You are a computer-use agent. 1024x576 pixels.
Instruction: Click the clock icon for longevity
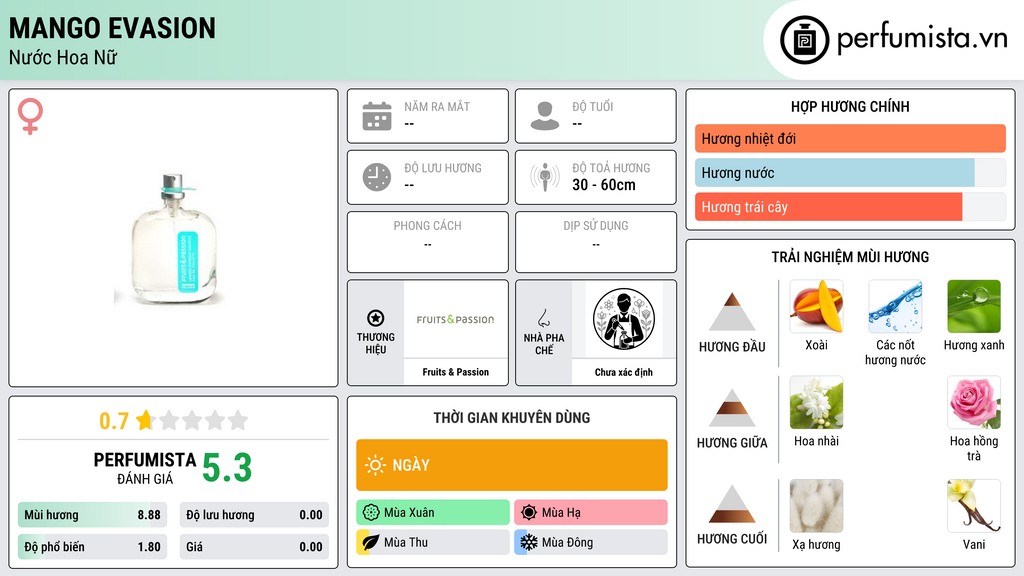377,177
